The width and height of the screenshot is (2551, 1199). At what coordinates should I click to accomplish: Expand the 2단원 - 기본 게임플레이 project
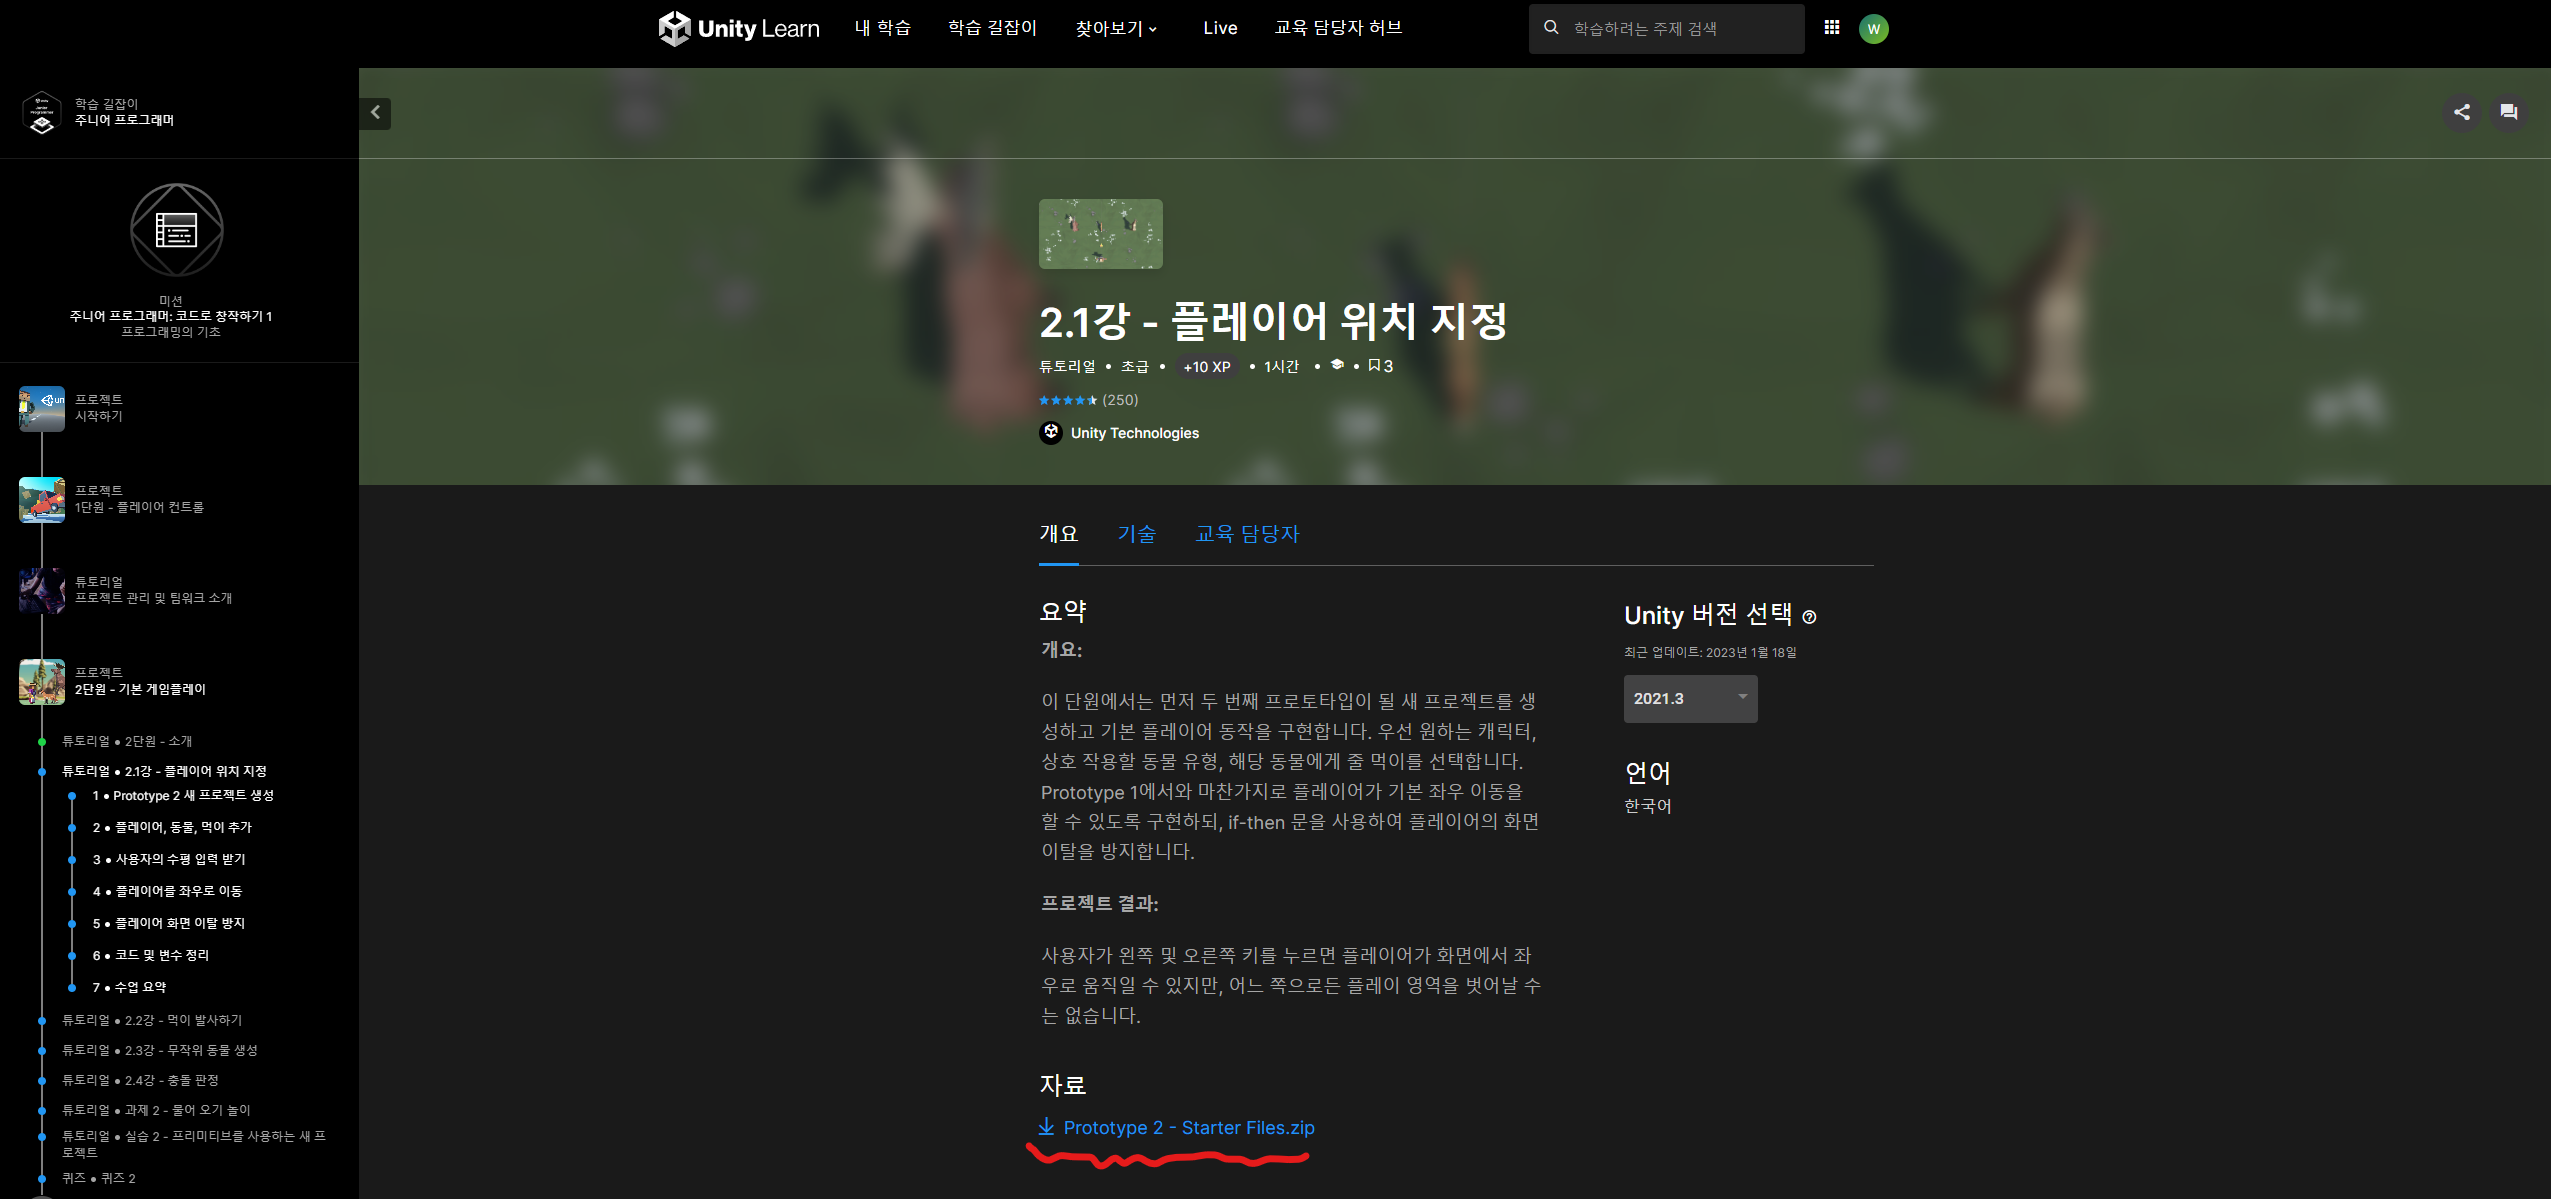pyautogui.click(x=140, y=689)
